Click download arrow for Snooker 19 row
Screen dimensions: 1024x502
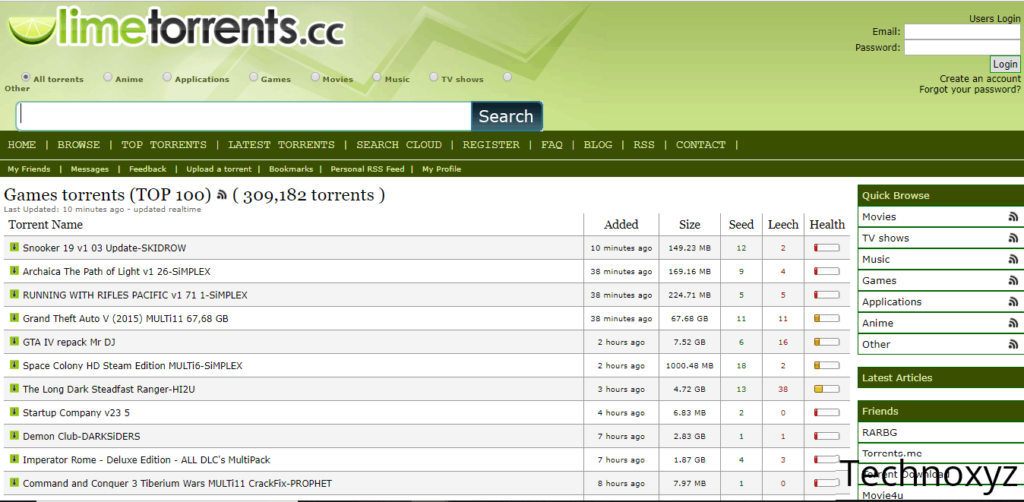tap(14, 247)
